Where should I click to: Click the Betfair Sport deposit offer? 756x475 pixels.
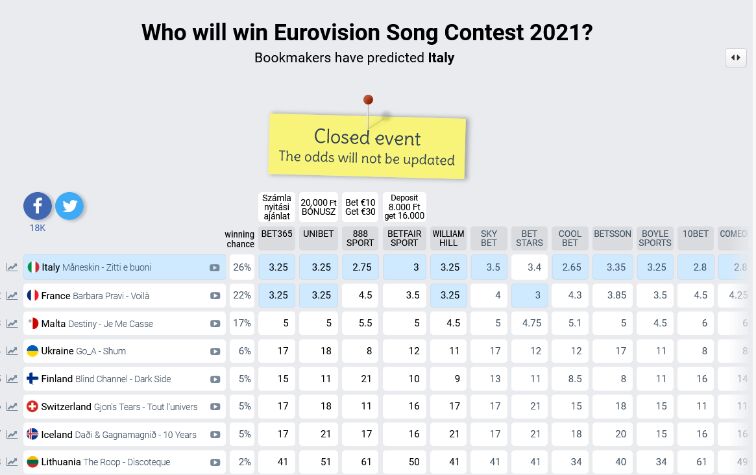click(x=404, y=207)
